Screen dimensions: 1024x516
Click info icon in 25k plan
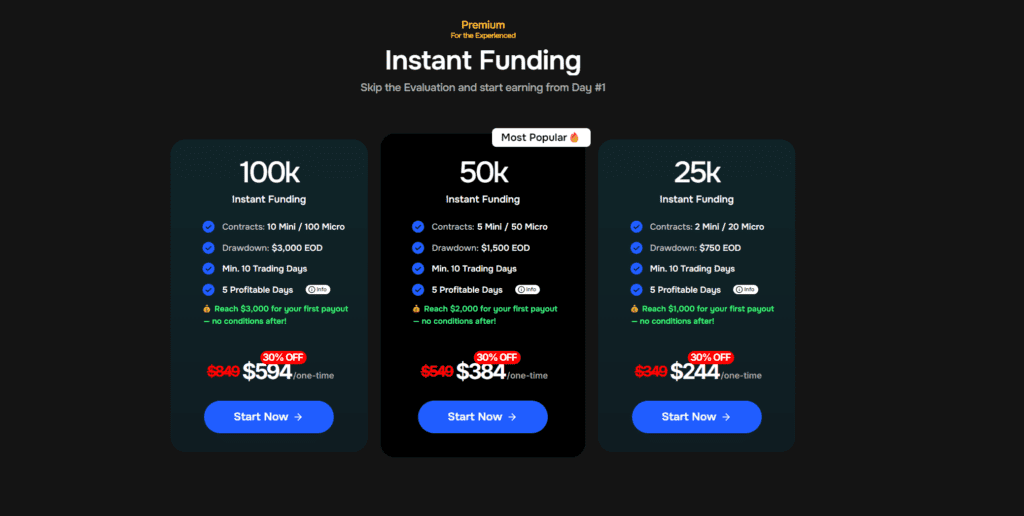[x=745, y=289]
